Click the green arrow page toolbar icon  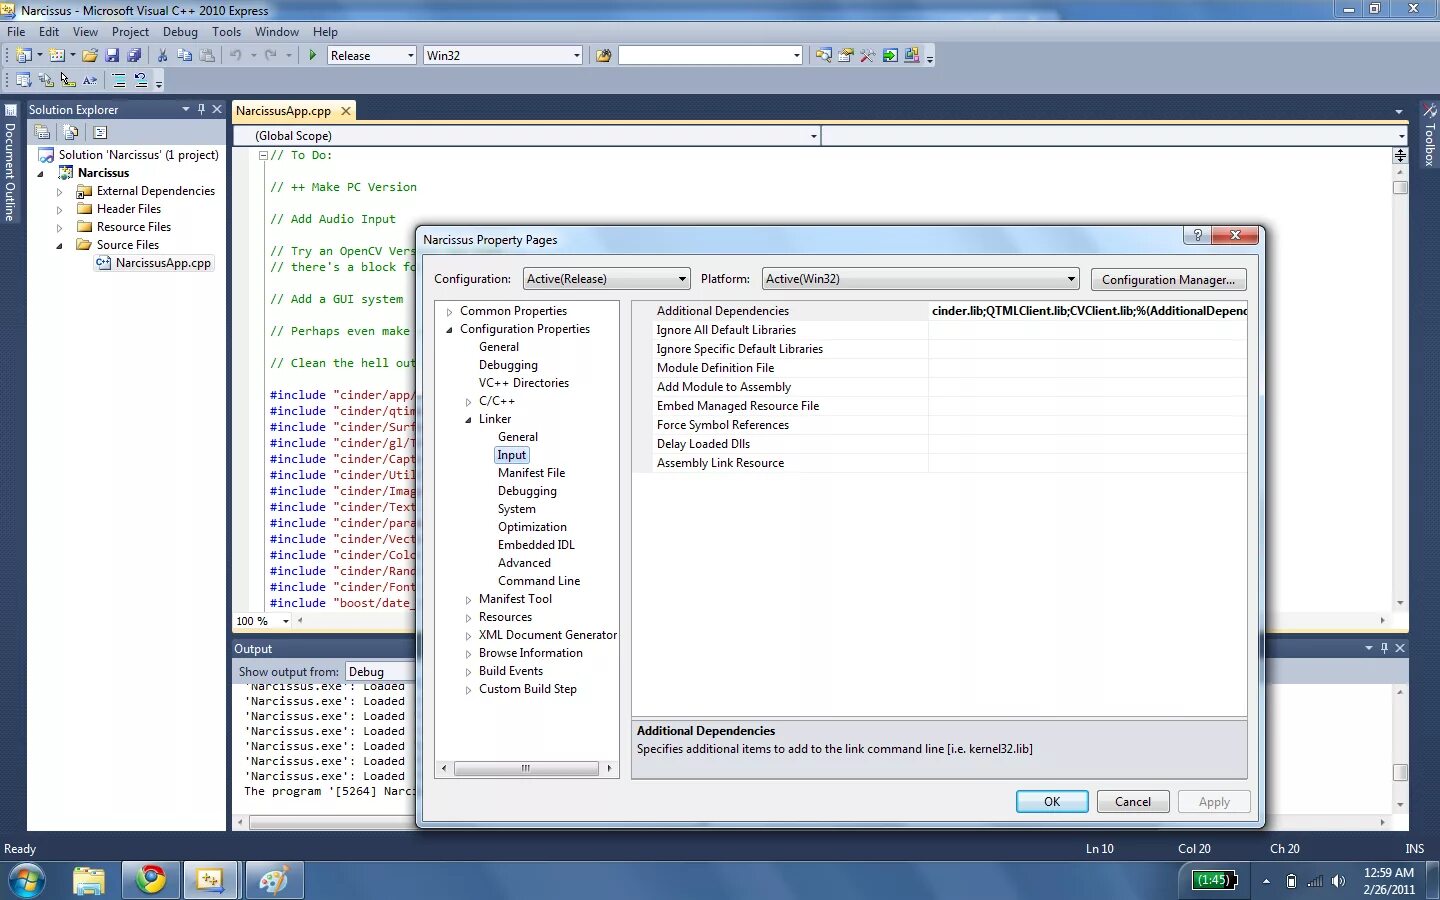[890, 55]
